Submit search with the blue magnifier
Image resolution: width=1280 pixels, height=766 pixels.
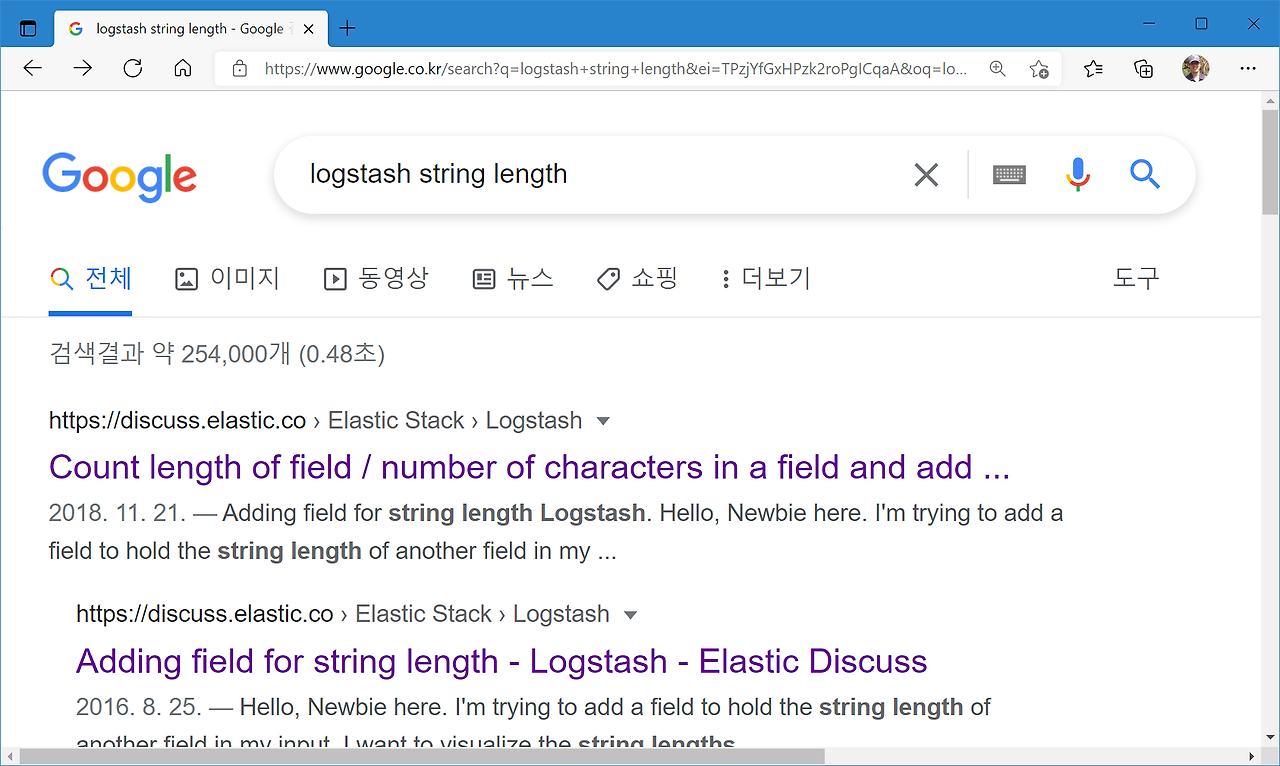pyautogui.click(x=1145, y=175)
